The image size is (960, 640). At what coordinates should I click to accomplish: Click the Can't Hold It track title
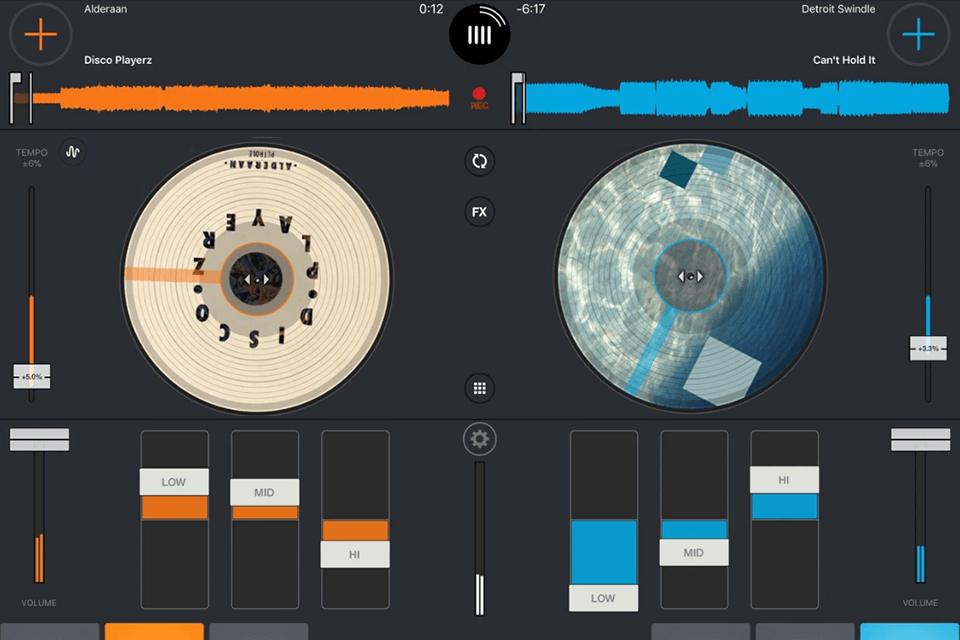pyautogui.click(x=844, y=60)
